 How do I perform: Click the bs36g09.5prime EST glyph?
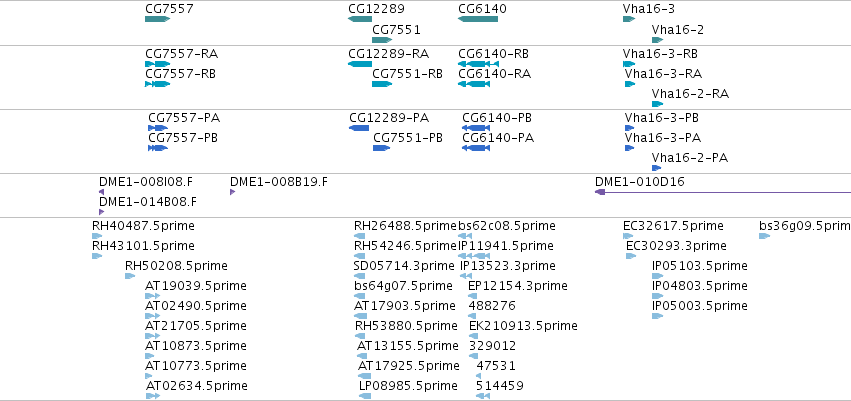click(x=764, y=235)
